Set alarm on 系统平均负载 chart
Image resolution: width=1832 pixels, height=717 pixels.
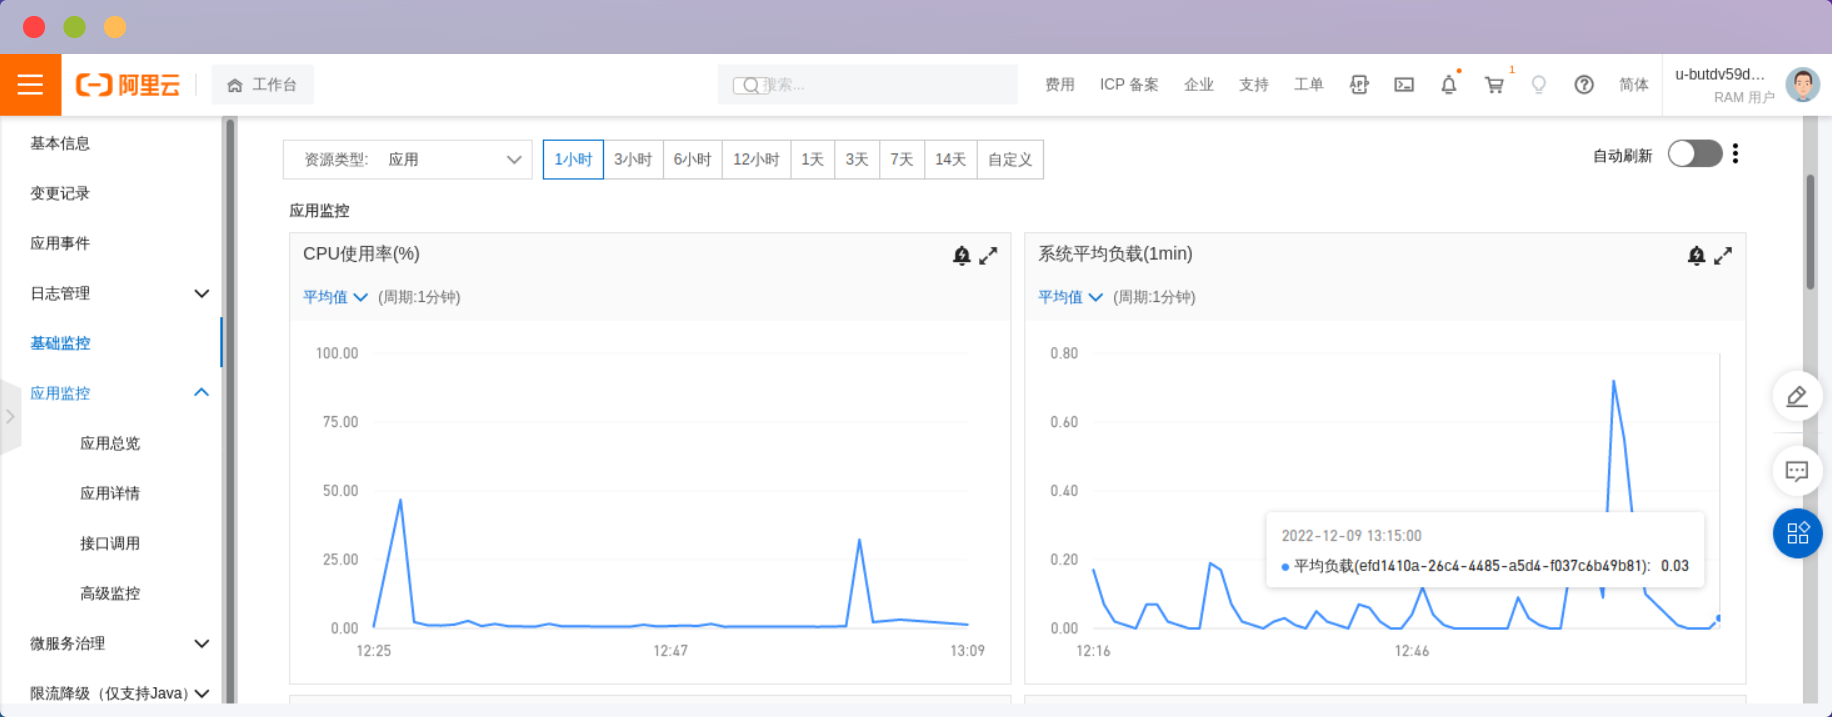[1696, 256]
